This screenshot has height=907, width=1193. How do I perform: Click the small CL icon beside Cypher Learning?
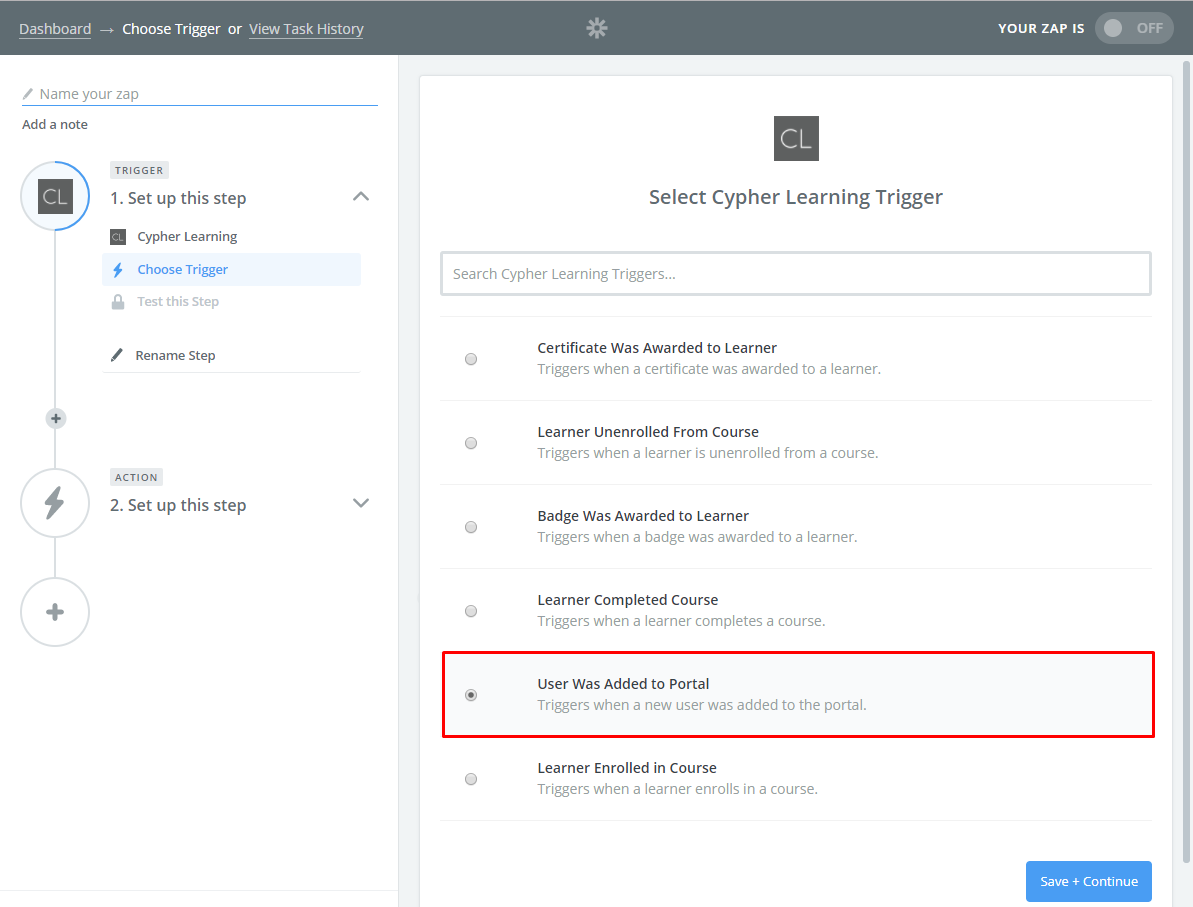tap(118, 237)
